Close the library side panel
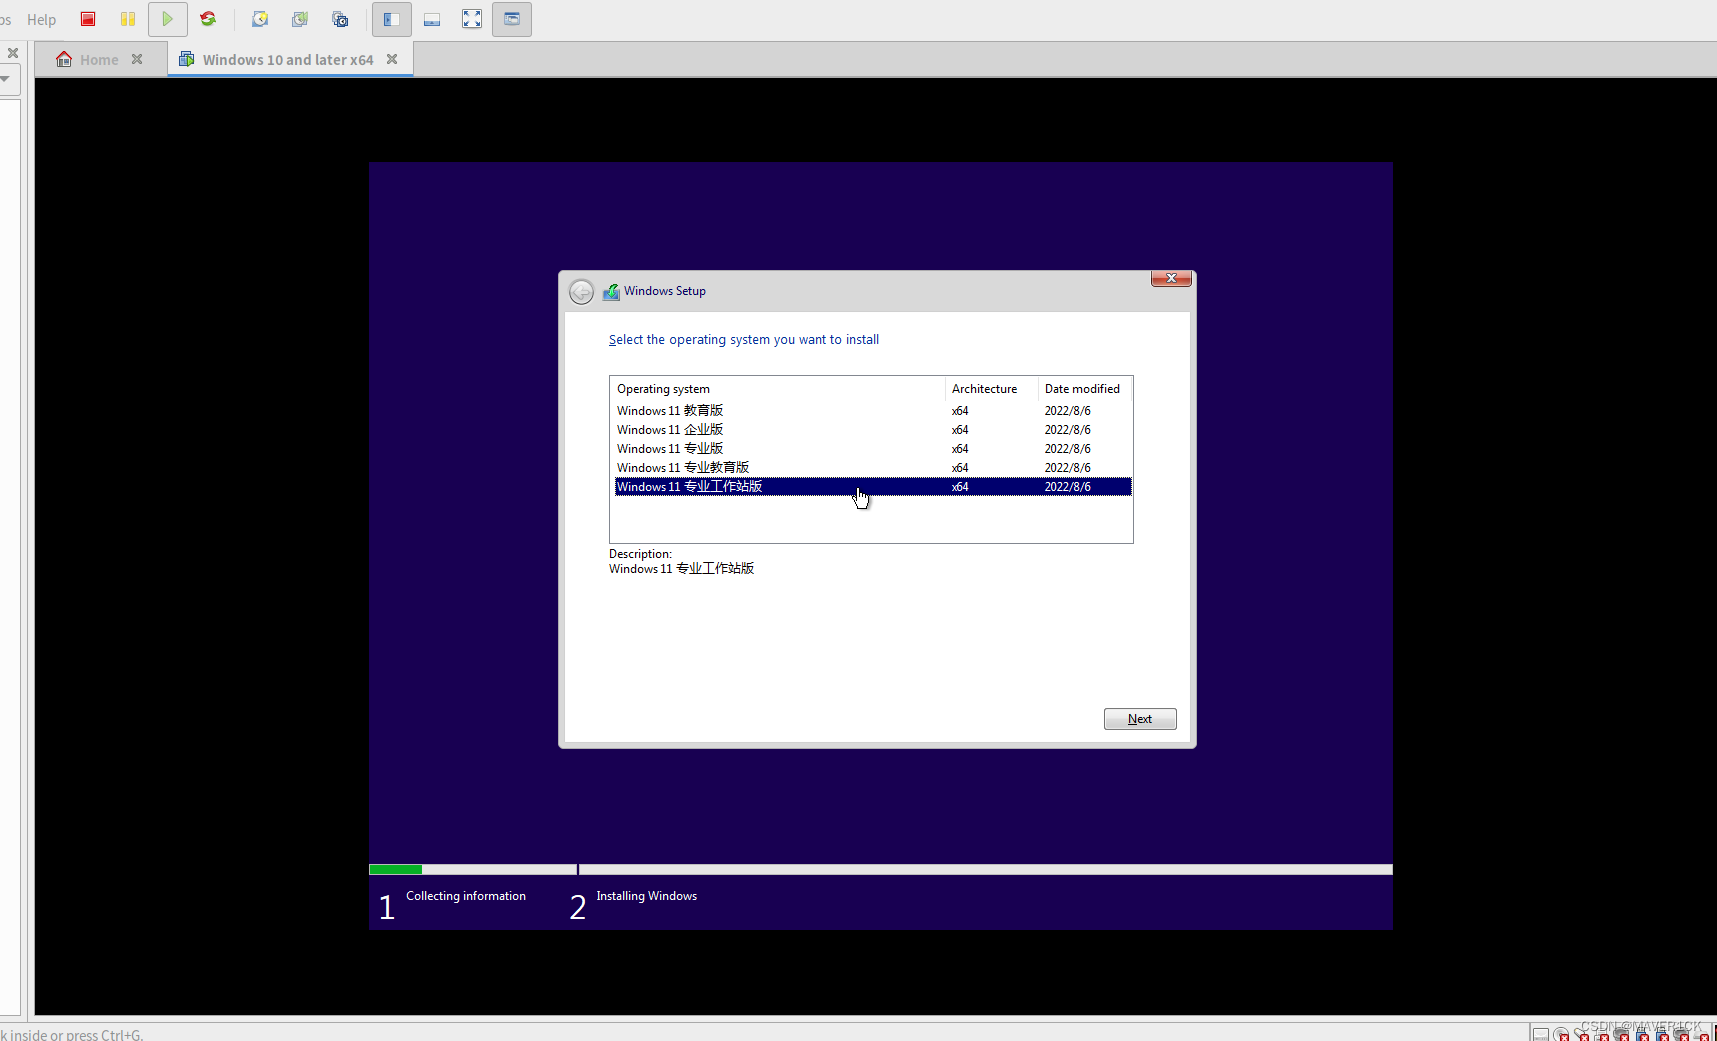 (13, 53)
